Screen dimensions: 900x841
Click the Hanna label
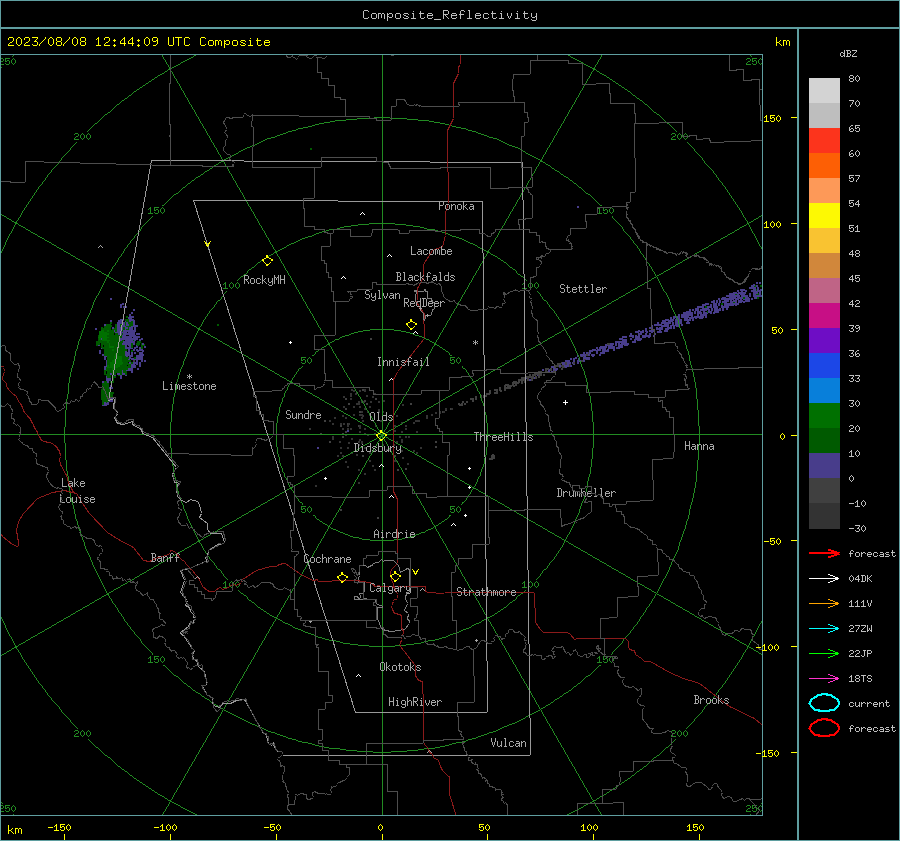(699, 446)
